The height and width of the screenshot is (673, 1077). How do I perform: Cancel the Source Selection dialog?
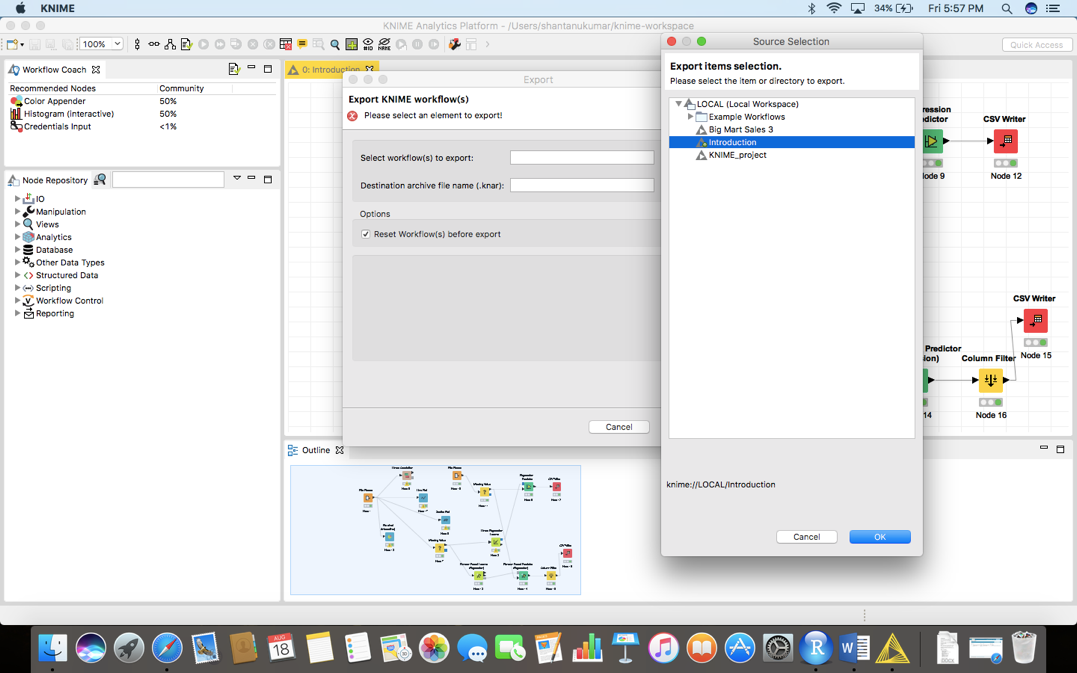click(x=806, y=537)
